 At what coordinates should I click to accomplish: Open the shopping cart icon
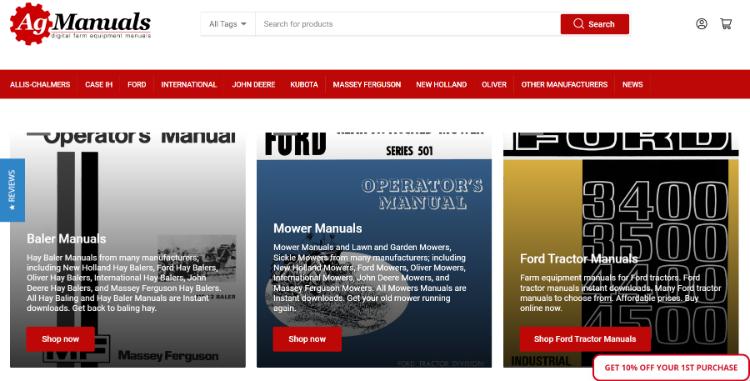pos(726,23)
